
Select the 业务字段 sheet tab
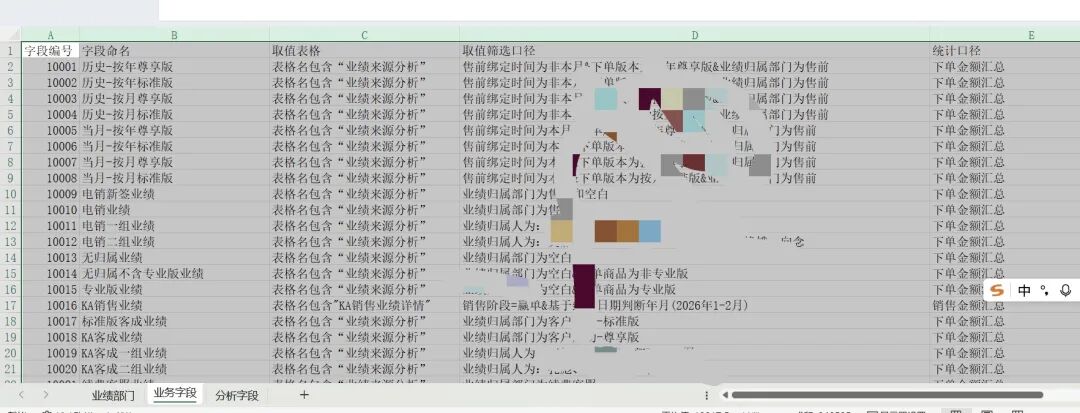(175, 394)
